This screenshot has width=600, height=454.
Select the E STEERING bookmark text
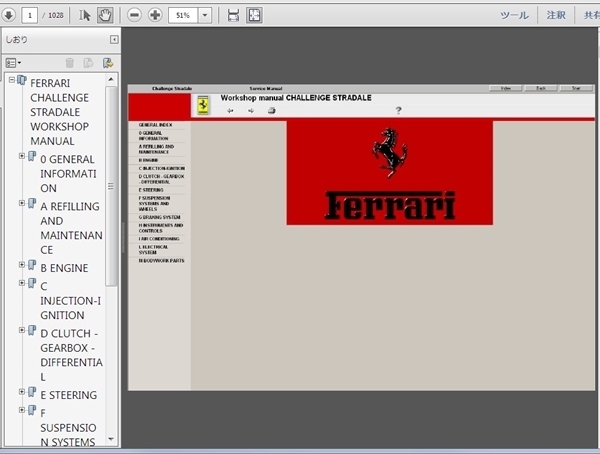coord(69,395)
